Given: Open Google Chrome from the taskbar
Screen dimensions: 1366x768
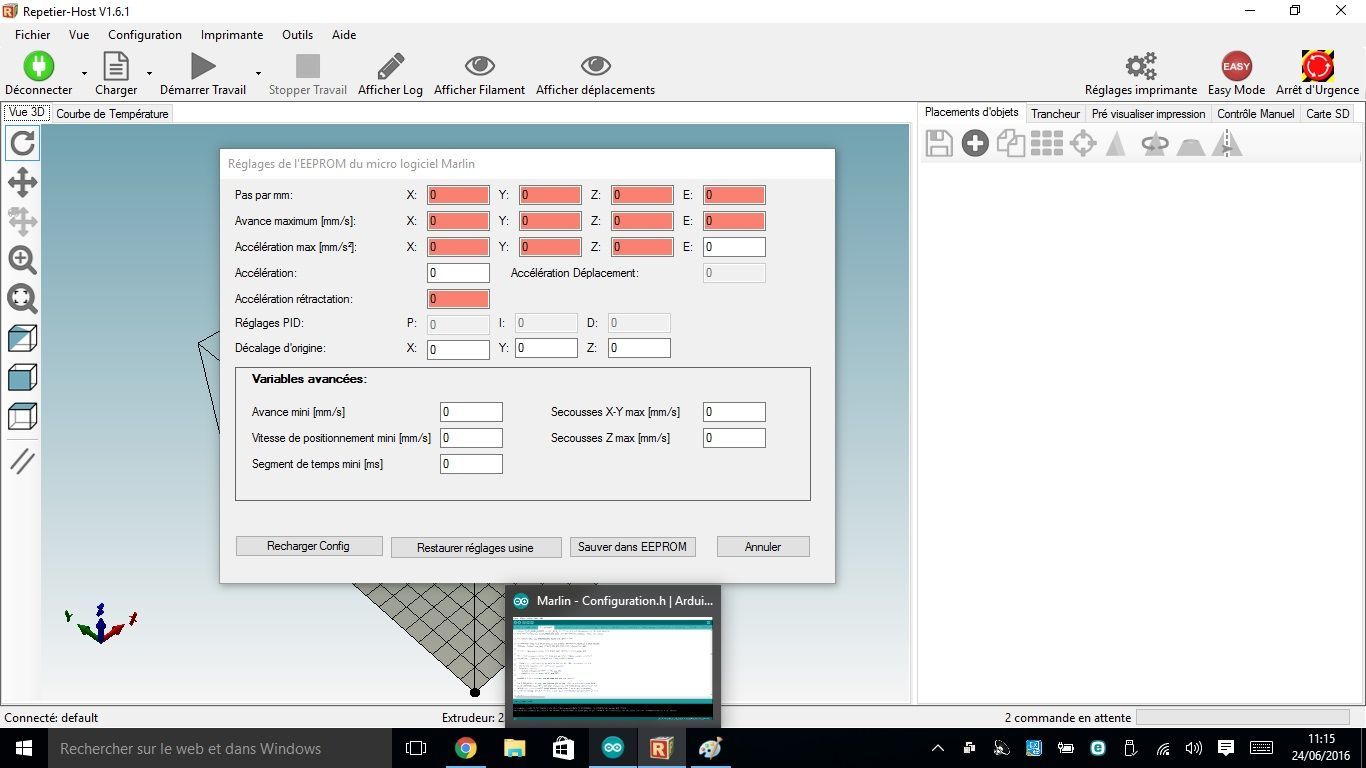Looking at the screenshot, I should click(x=465, y=748).
